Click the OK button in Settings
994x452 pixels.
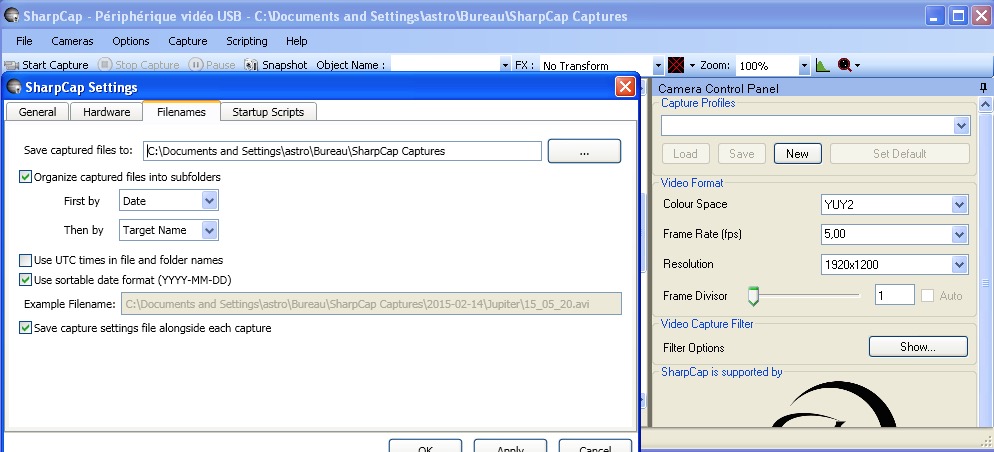425,445
